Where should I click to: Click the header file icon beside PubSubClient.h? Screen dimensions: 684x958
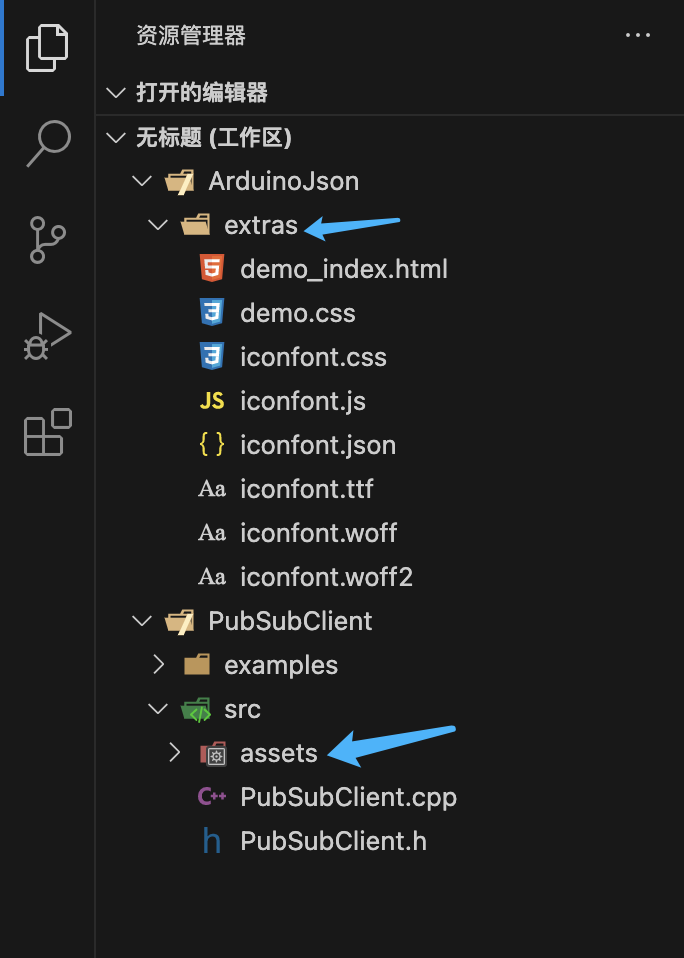coord(212,841)
